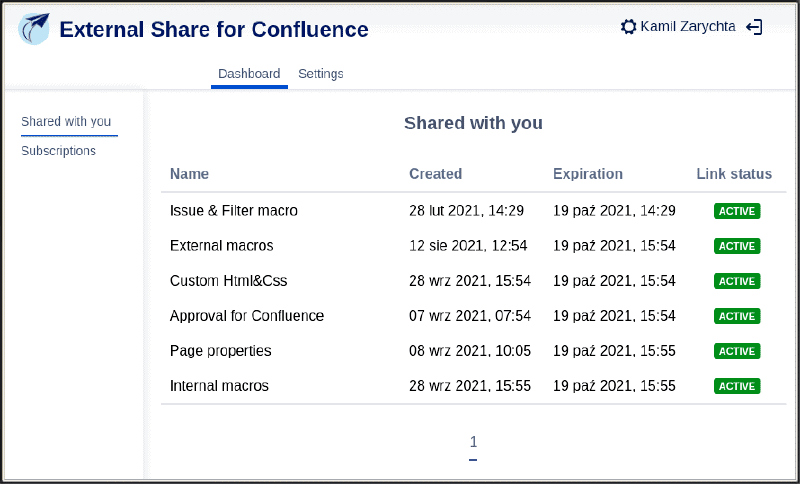
Task: Click the External Share paper plane logo
Action: 34,29
